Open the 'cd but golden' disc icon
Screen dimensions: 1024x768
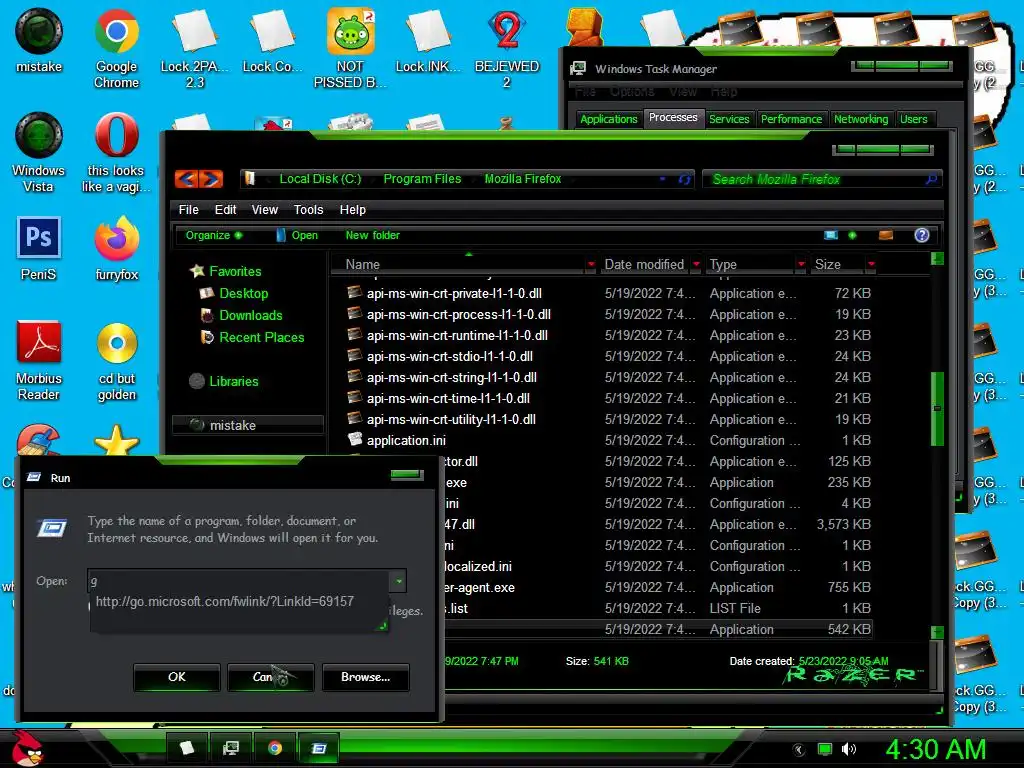coord(116,360)
